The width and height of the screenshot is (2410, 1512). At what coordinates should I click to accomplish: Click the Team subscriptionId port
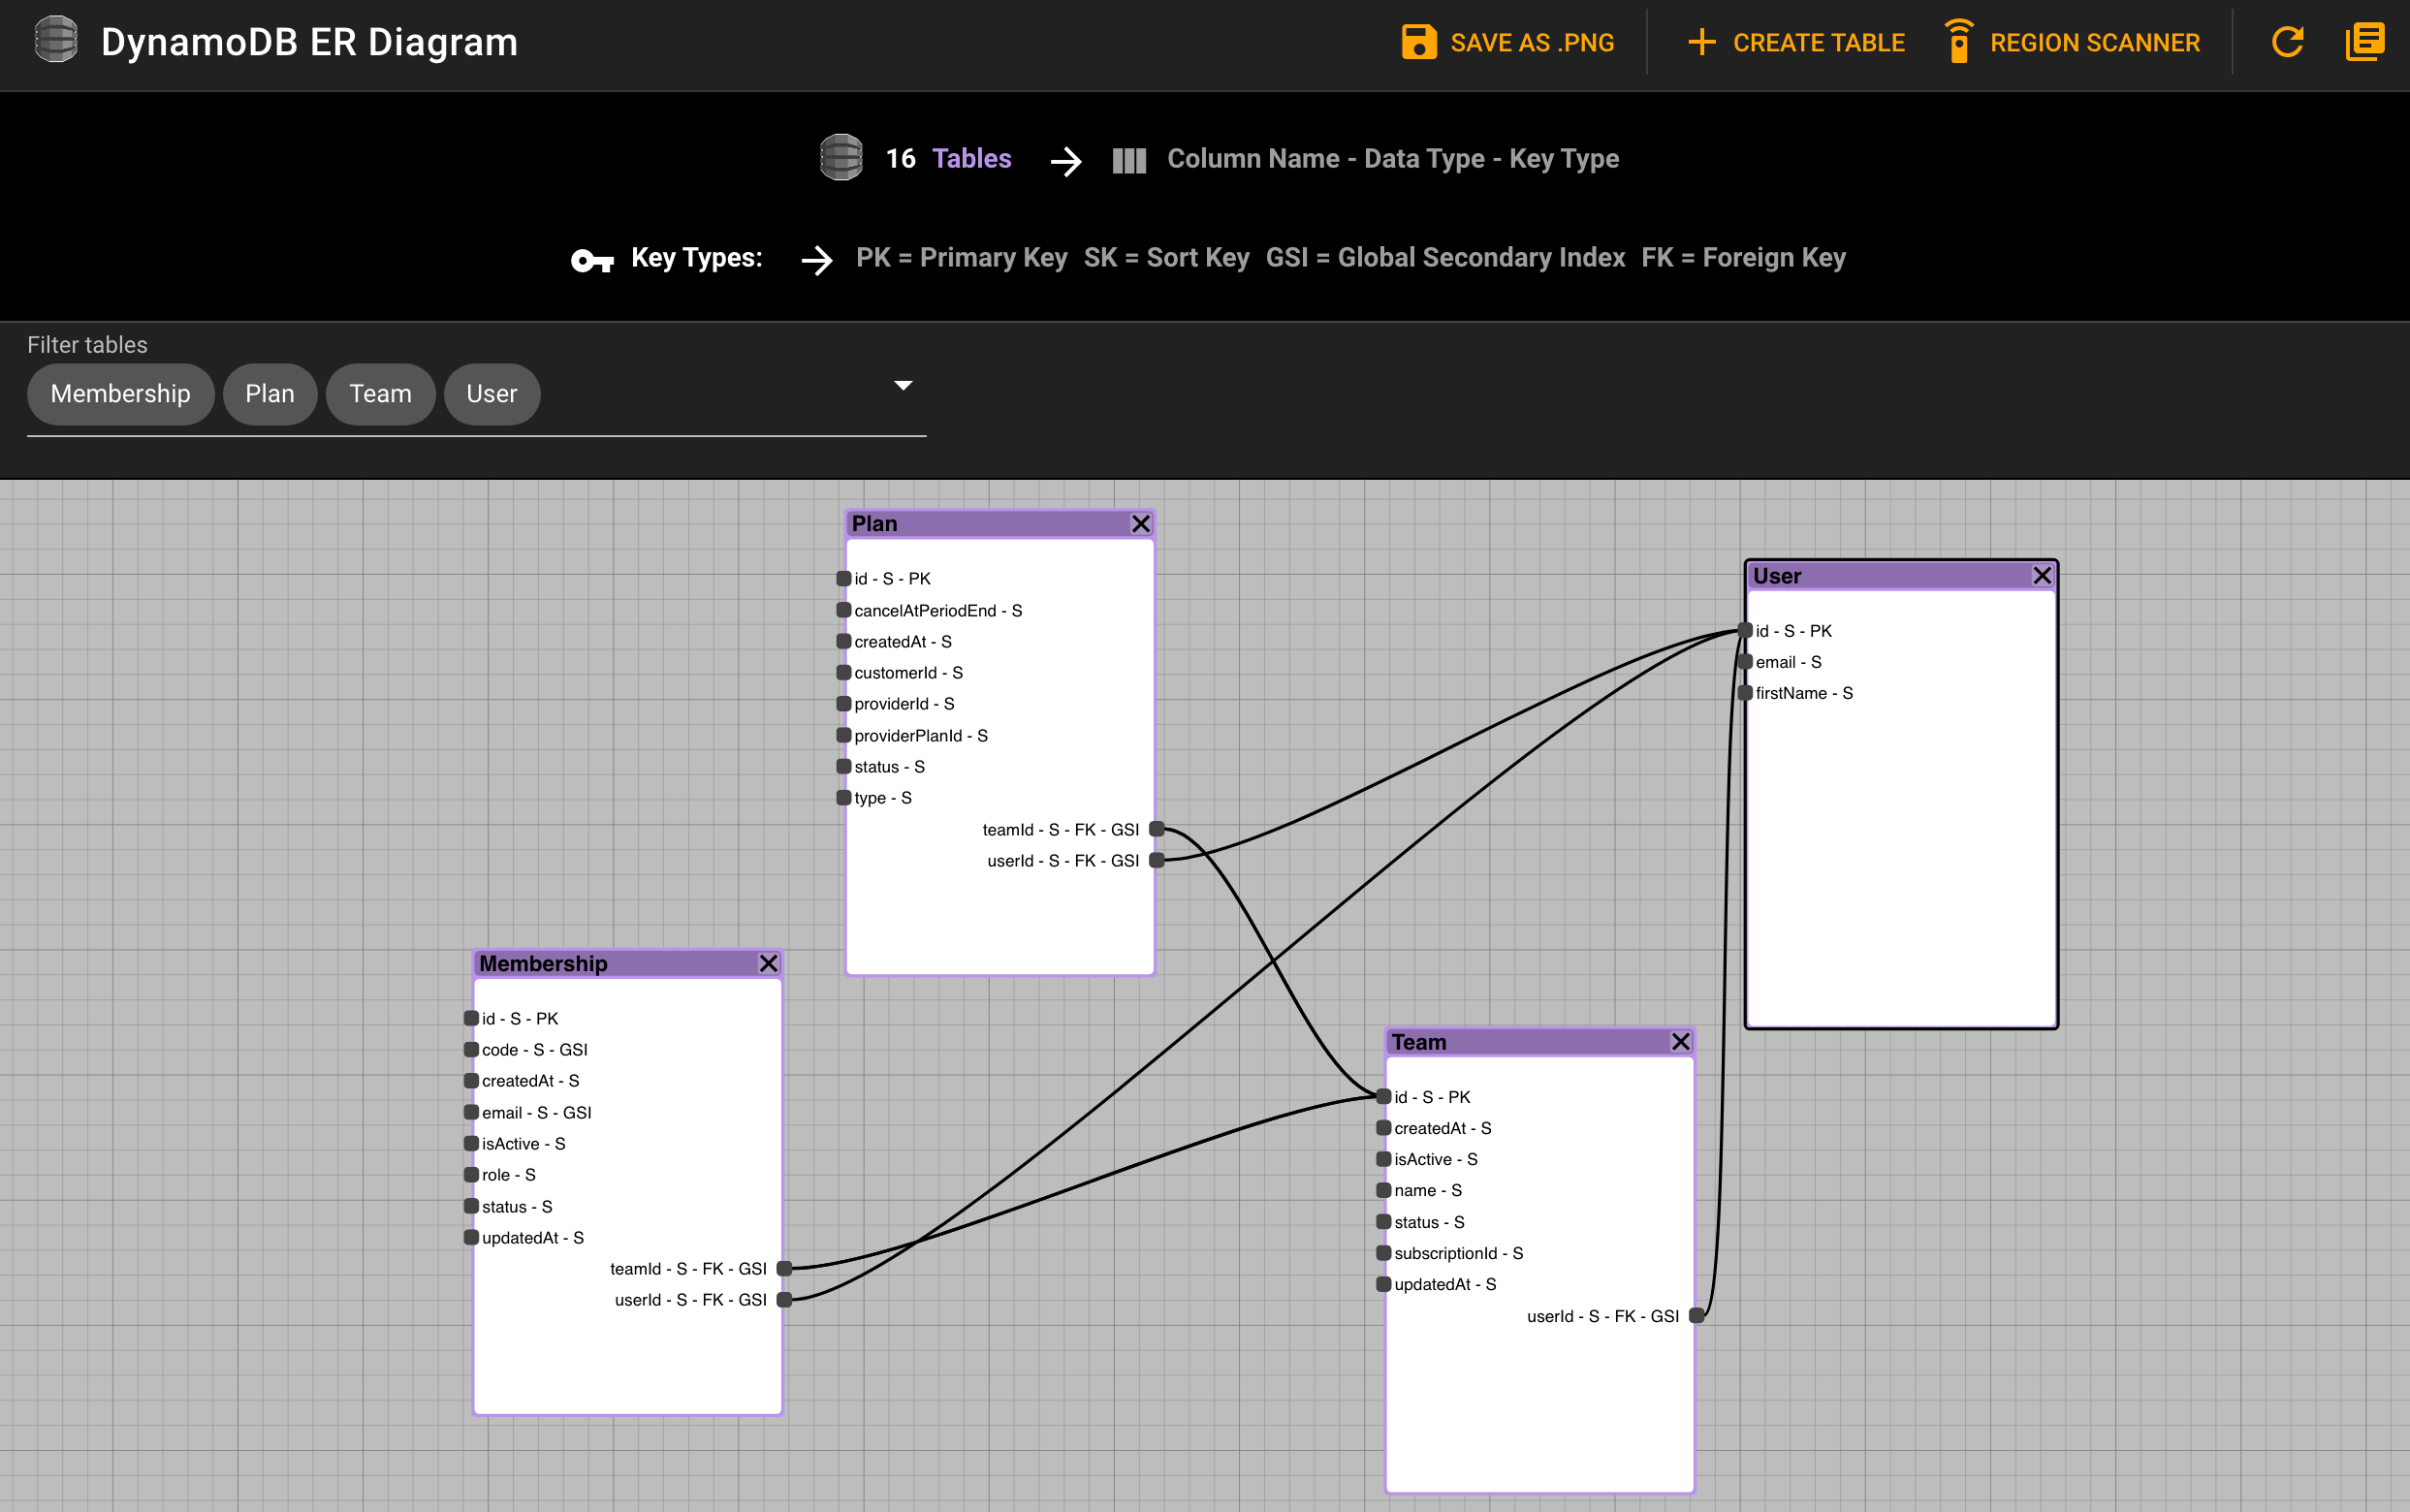coord(1384,1252)
